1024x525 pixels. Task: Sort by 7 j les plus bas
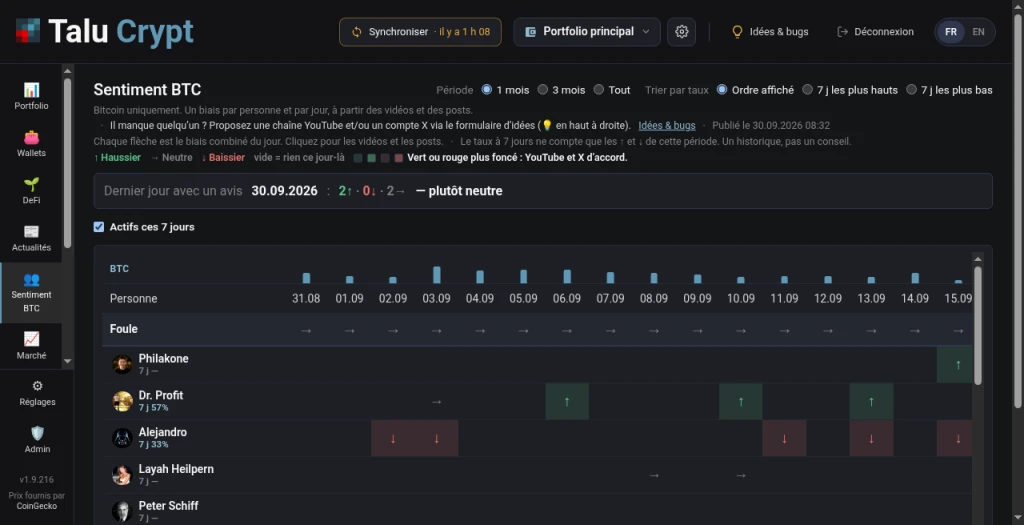(x=911, y=89)
